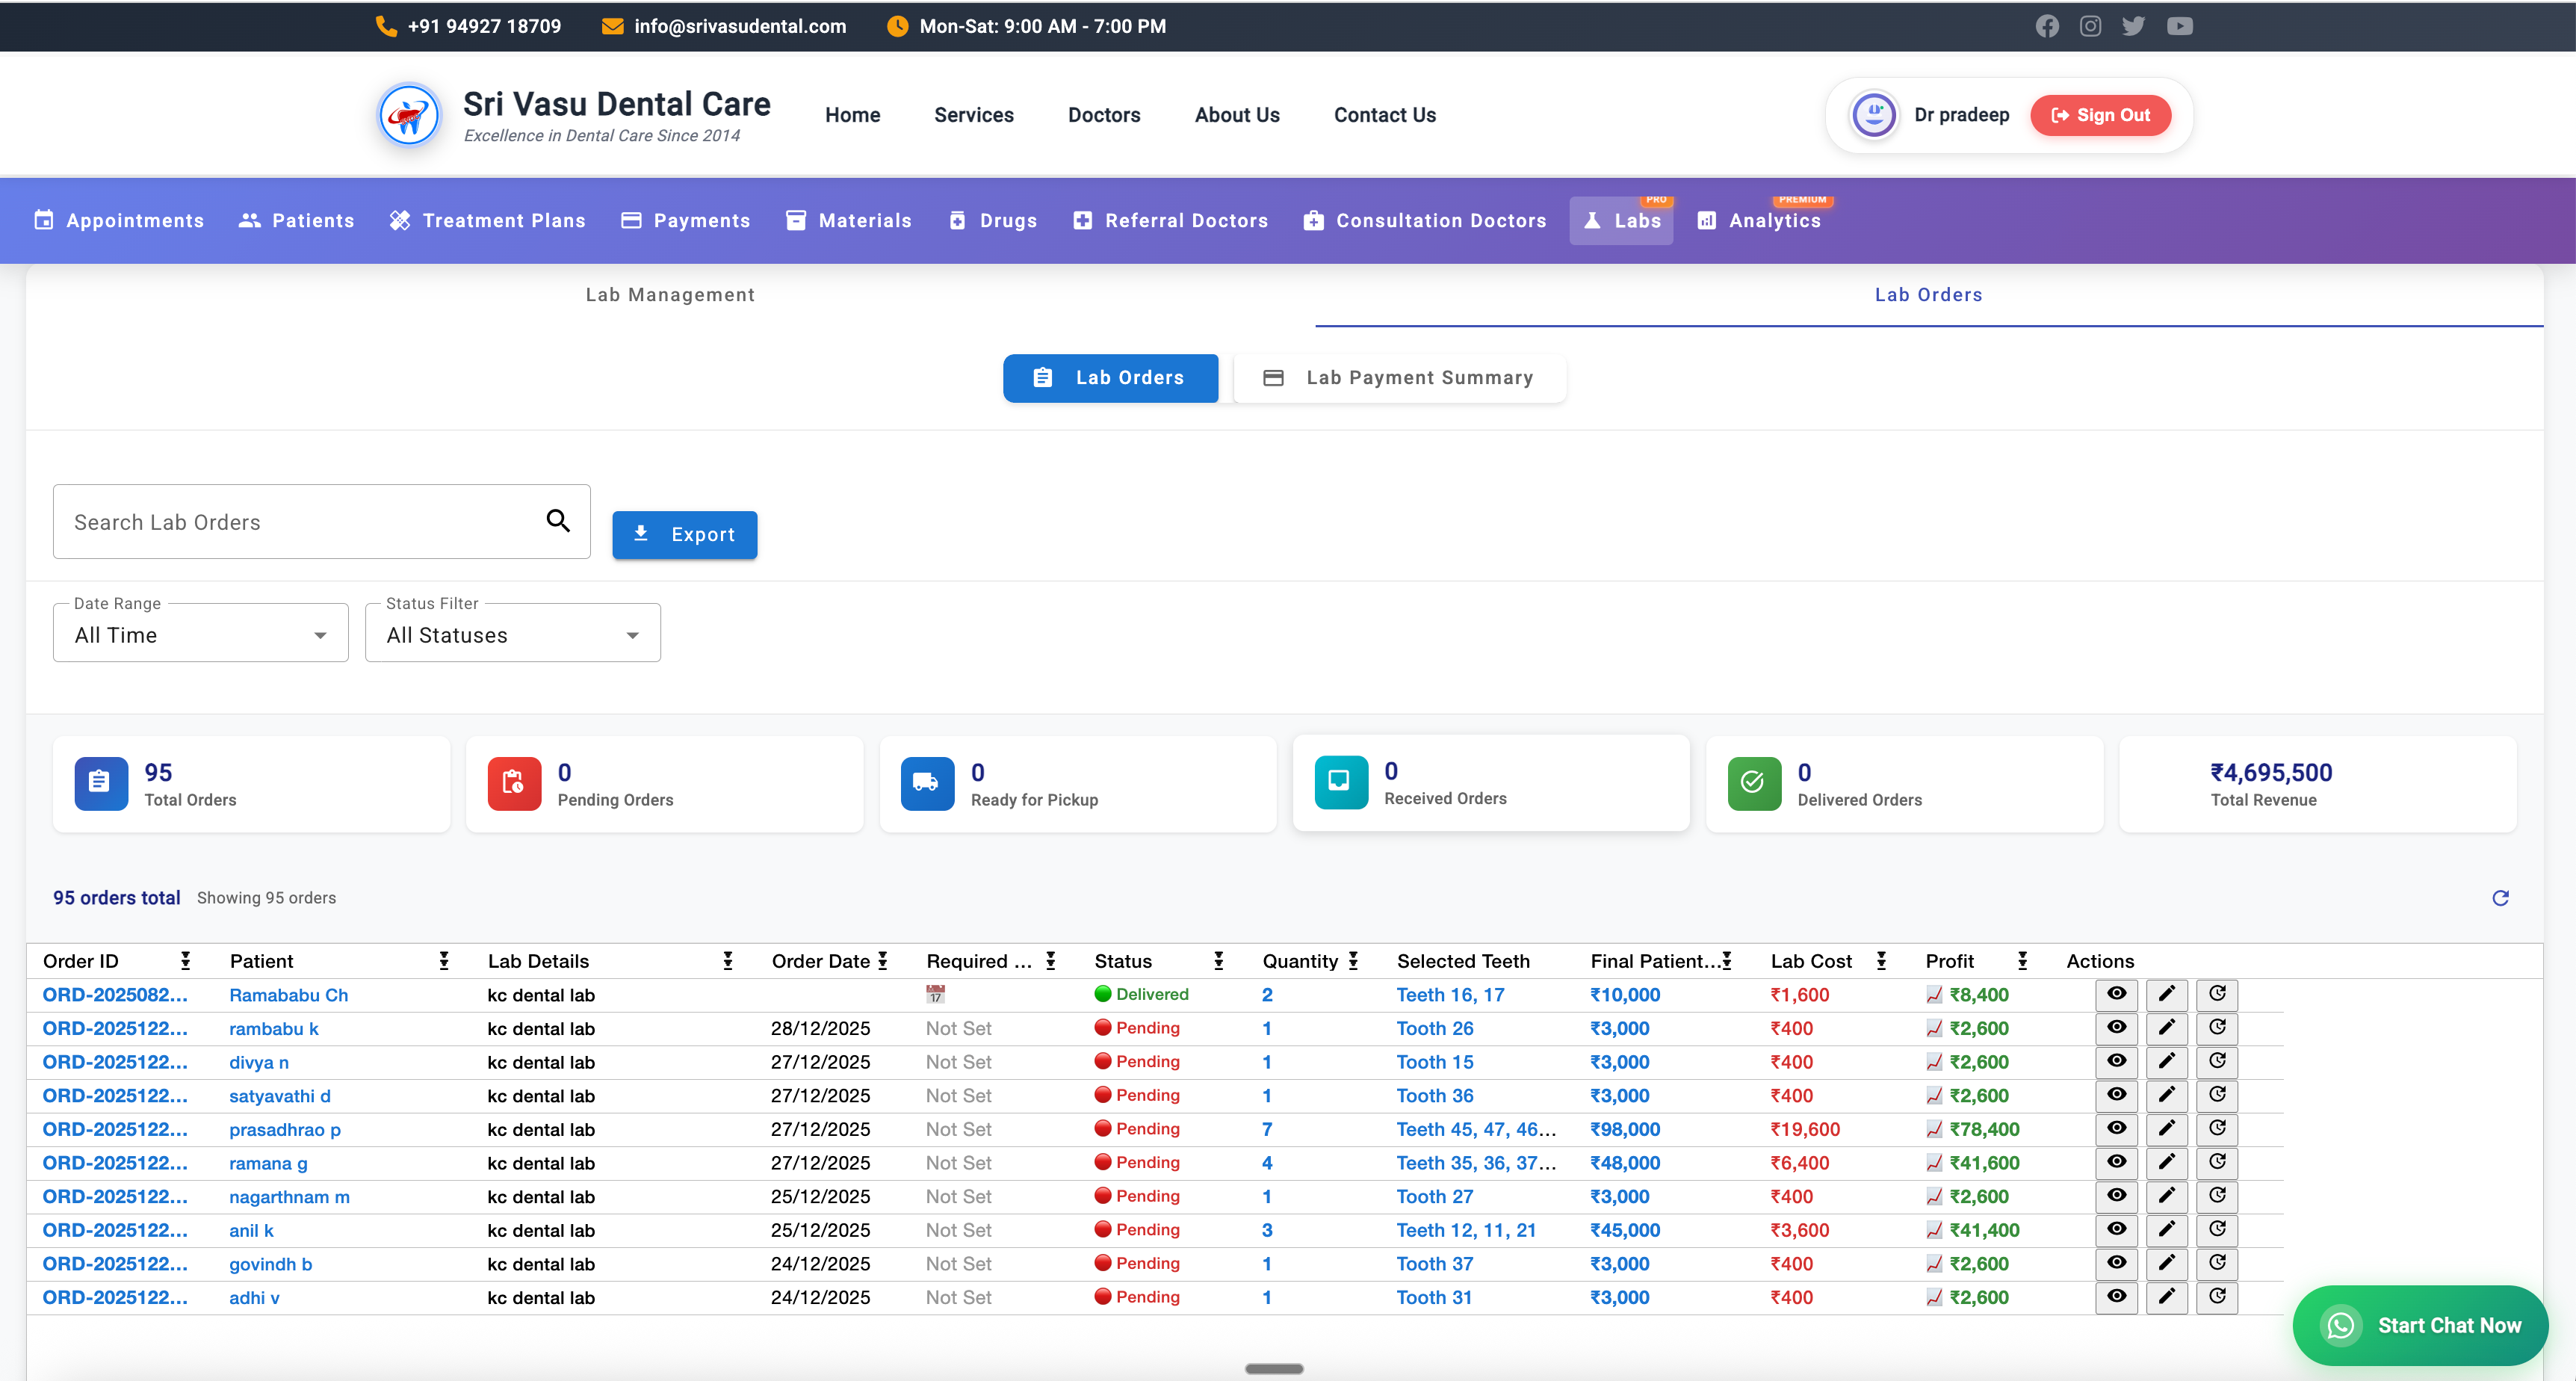
Task: Click the Export button
Action: click(x=684, y=535)
